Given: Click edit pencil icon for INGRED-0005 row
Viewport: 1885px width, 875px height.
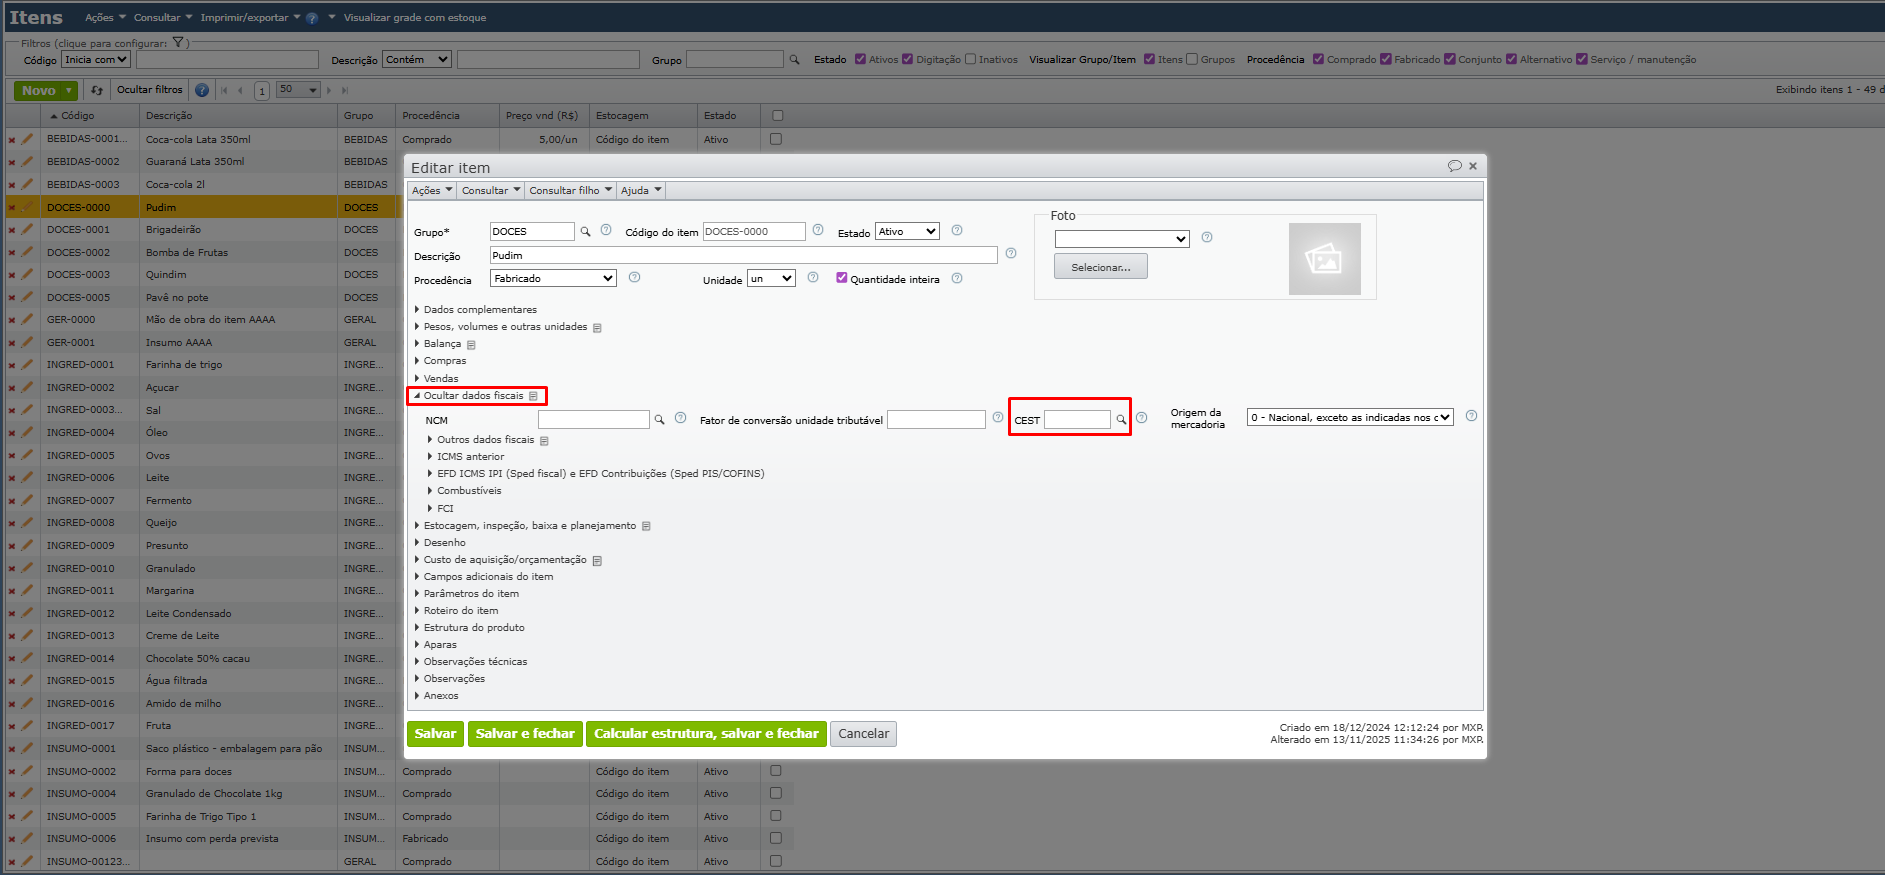Looking at the screenshot, I should coord(27,456).
